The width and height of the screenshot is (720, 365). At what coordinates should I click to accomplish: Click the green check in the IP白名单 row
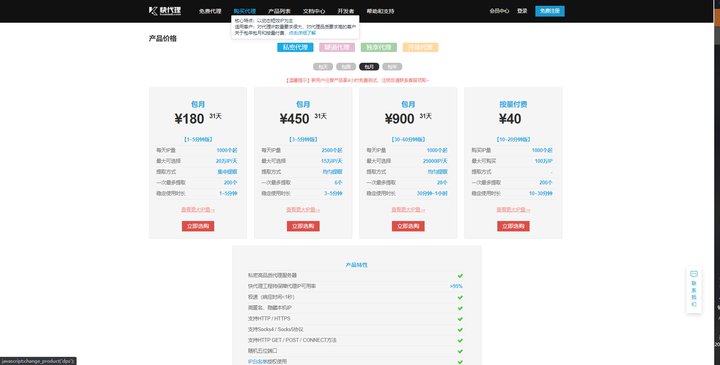460,362
